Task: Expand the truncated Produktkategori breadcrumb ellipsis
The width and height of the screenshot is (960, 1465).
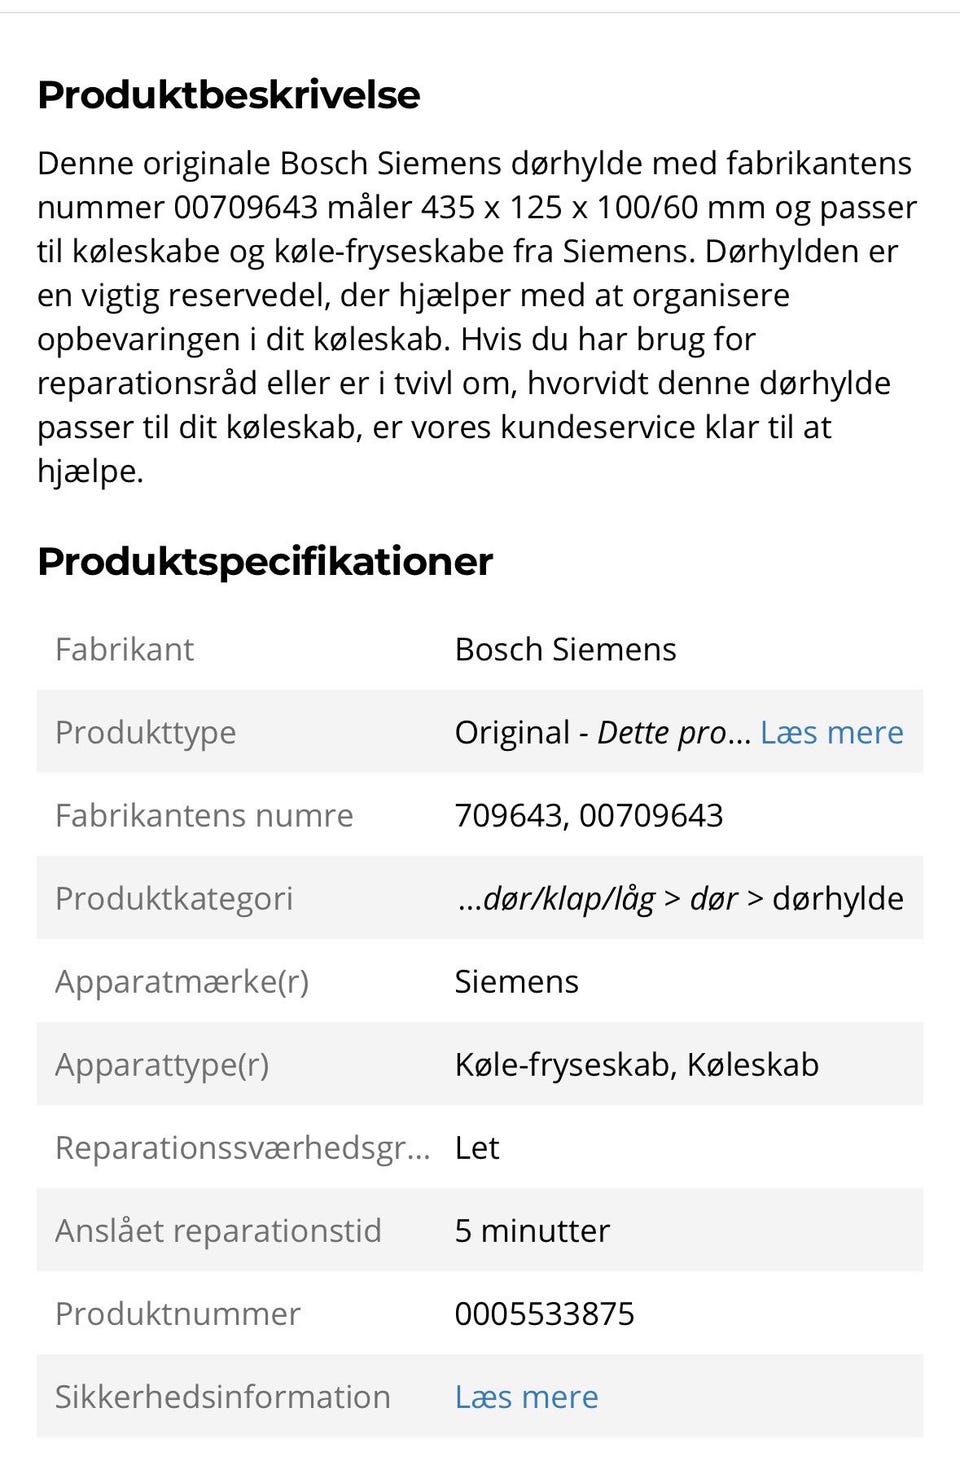Action: tap(469, 899)
